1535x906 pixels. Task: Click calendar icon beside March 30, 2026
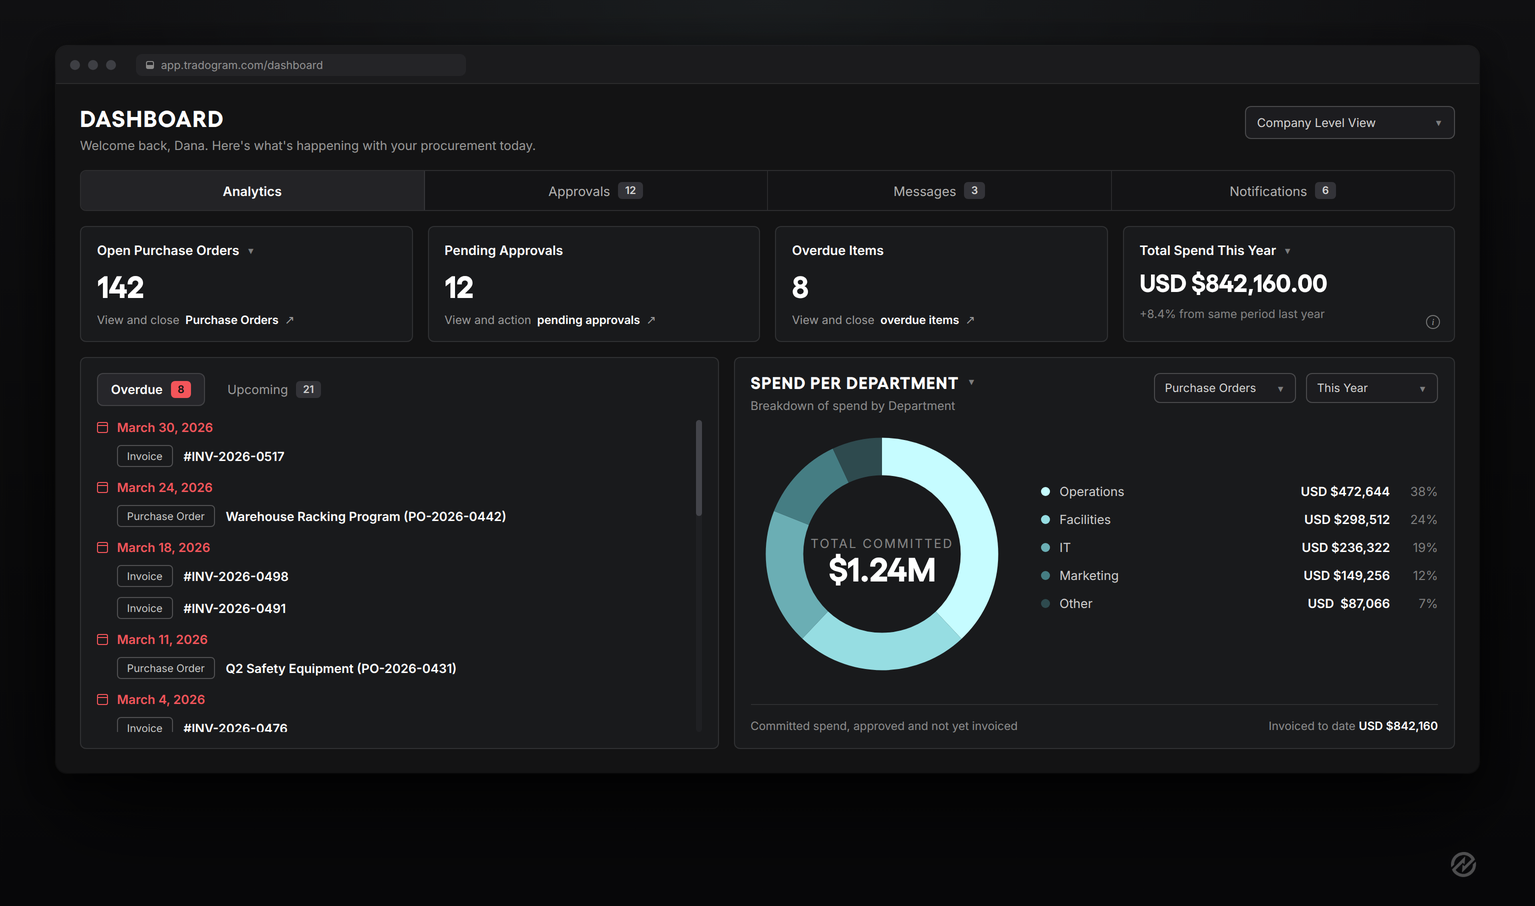point(102,427)
